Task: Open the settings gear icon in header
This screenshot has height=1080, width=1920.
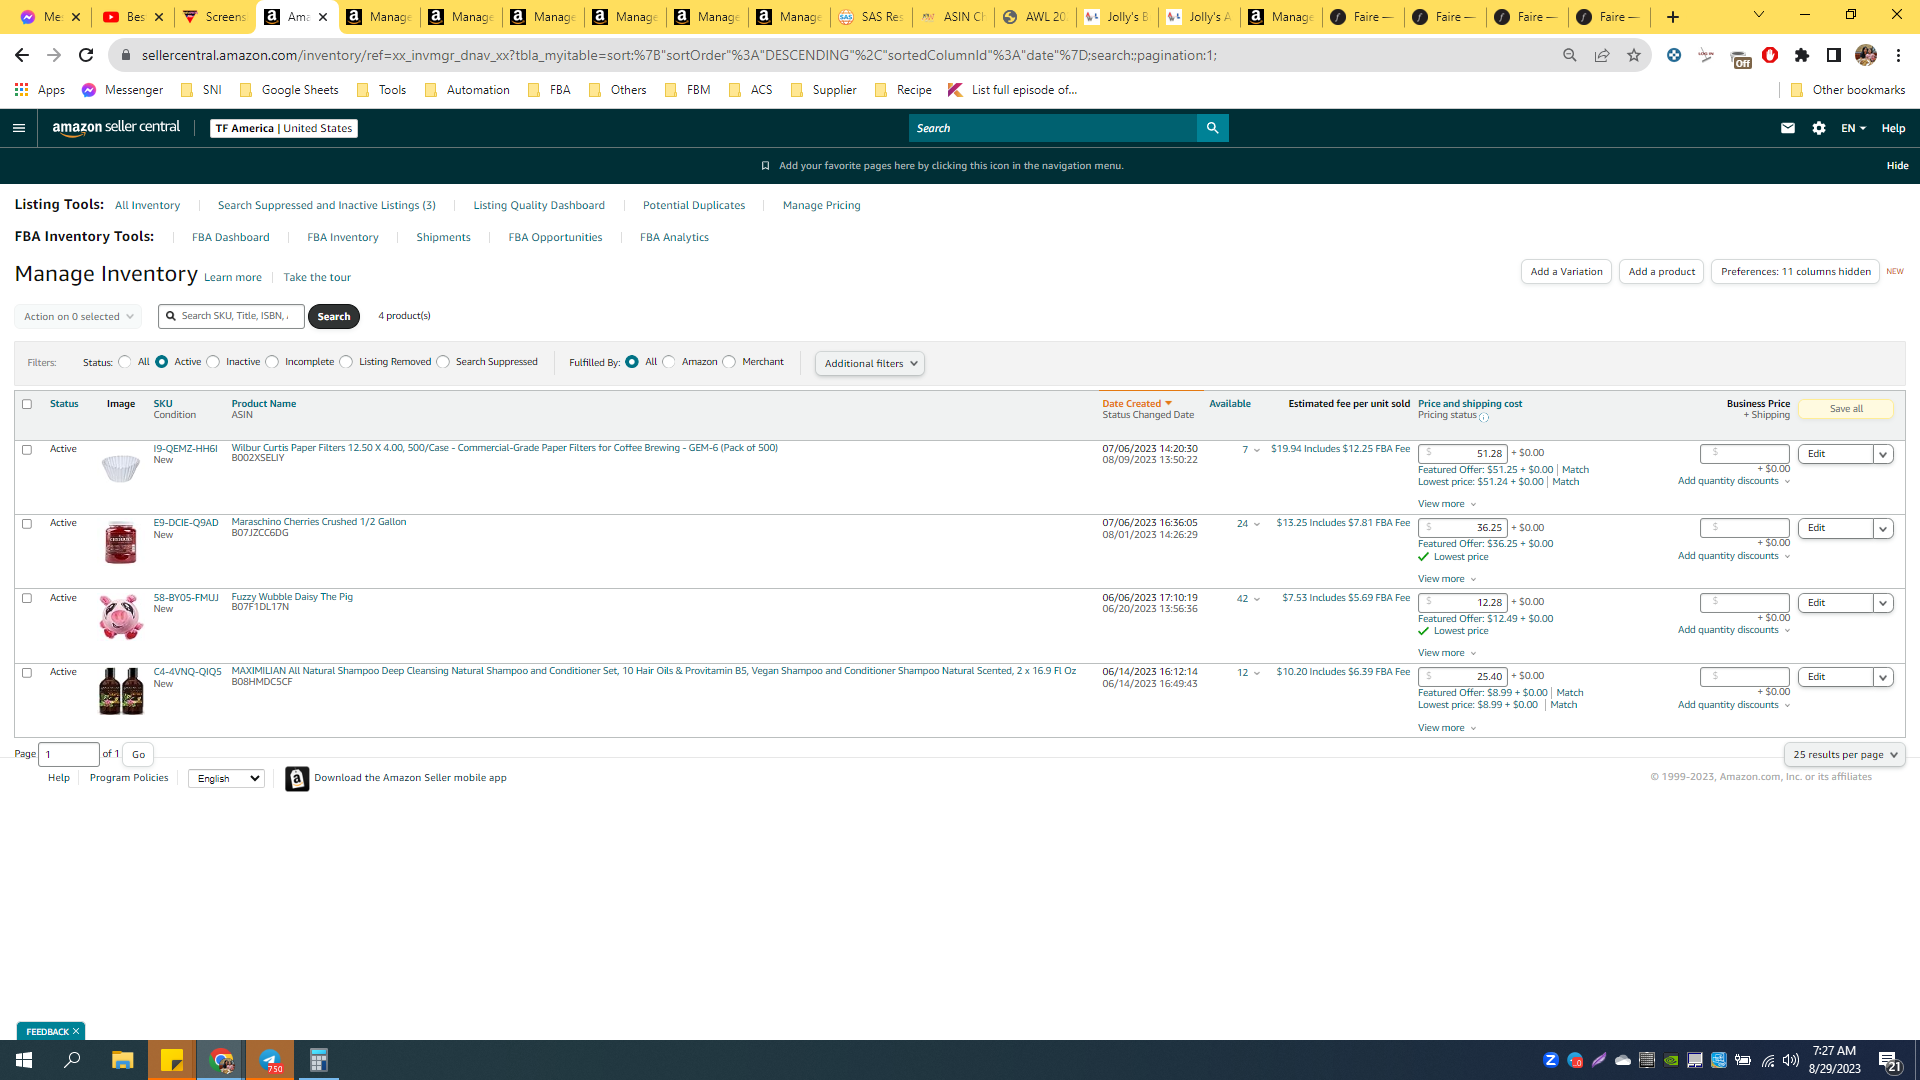Action: click(x=1819, y=128)
